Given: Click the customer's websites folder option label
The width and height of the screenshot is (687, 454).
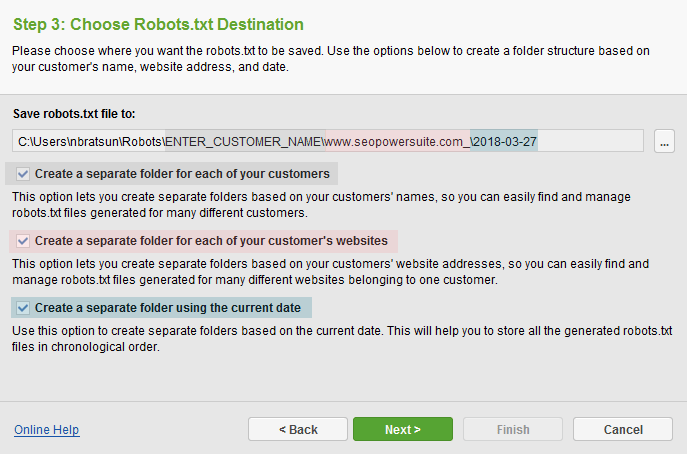Looking at the screenshot, I should tap(211, 241).
